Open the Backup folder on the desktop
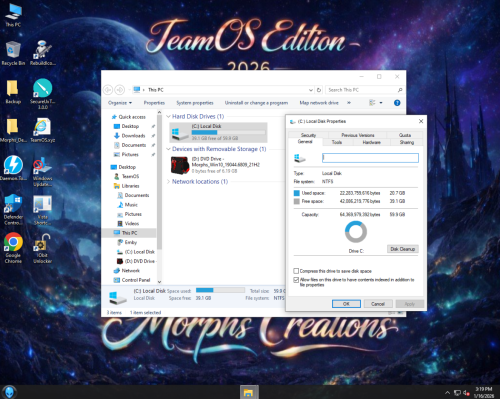The image size is (500, 399). click(13, 92)
